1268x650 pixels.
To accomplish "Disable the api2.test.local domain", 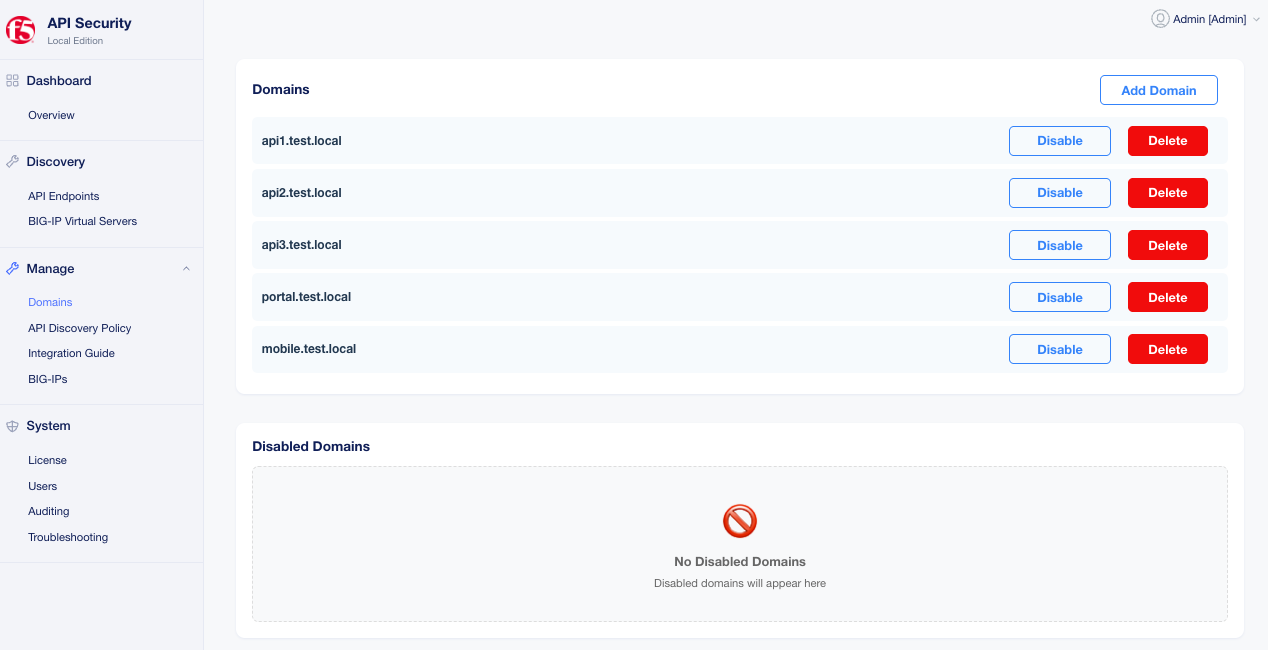I will pyautogui.click(x=1060, y=193).
